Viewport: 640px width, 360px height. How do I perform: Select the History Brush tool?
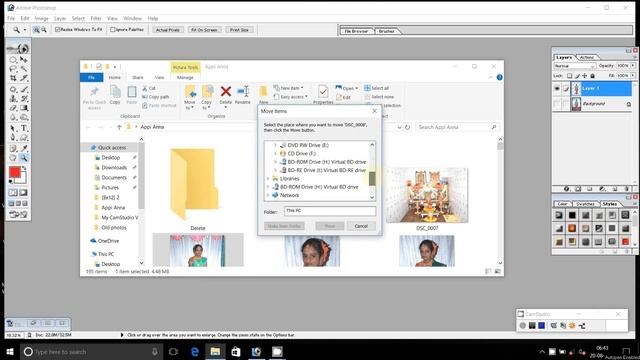(24, 98)
